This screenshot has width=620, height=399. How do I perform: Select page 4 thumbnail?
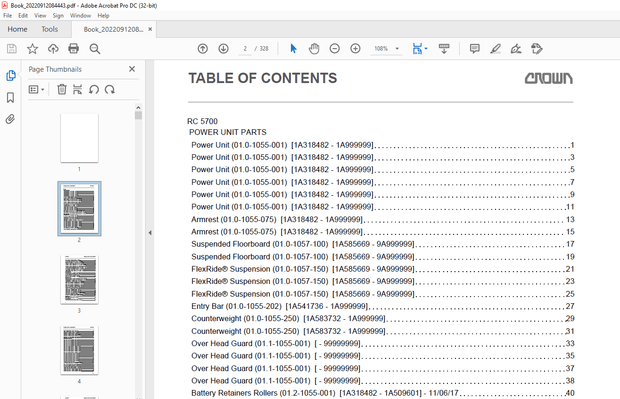coord(79,350)
